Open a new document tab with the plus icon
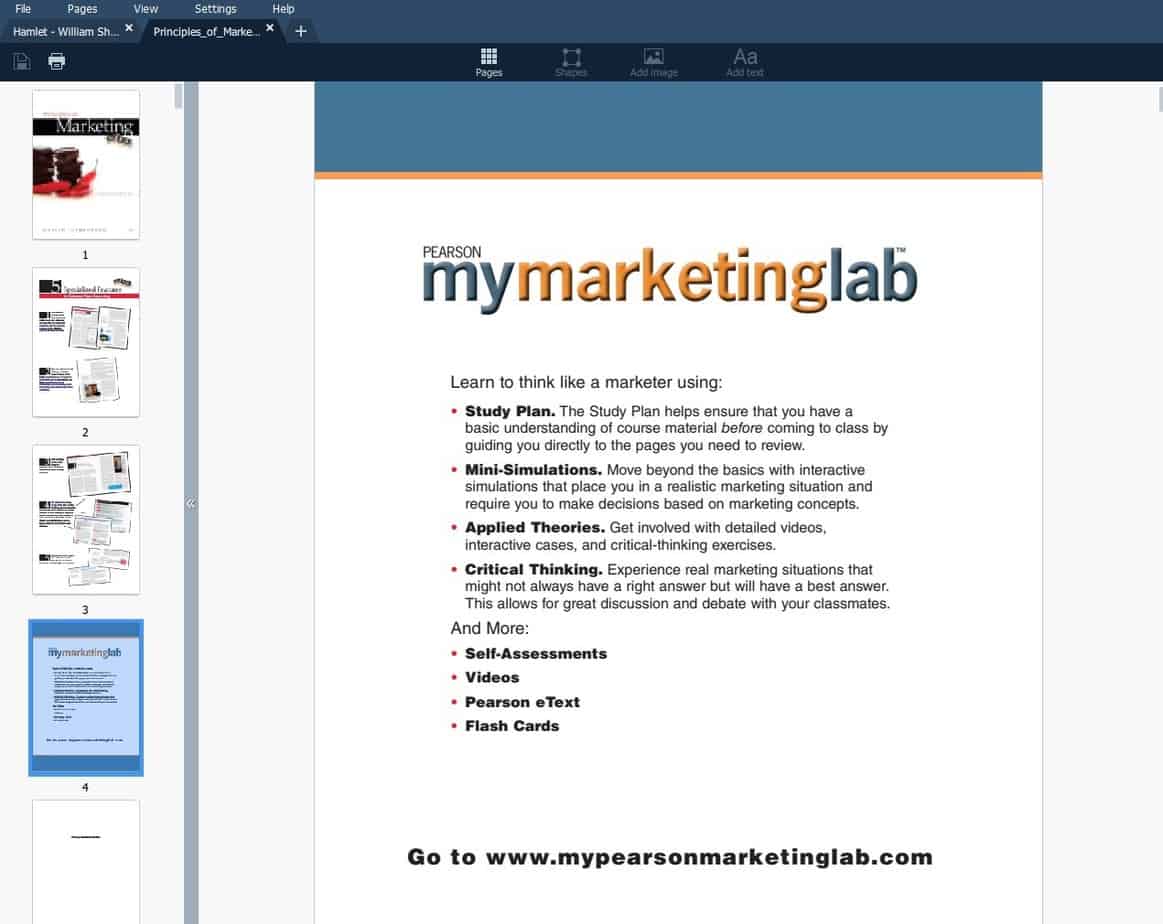 point(300,31)
